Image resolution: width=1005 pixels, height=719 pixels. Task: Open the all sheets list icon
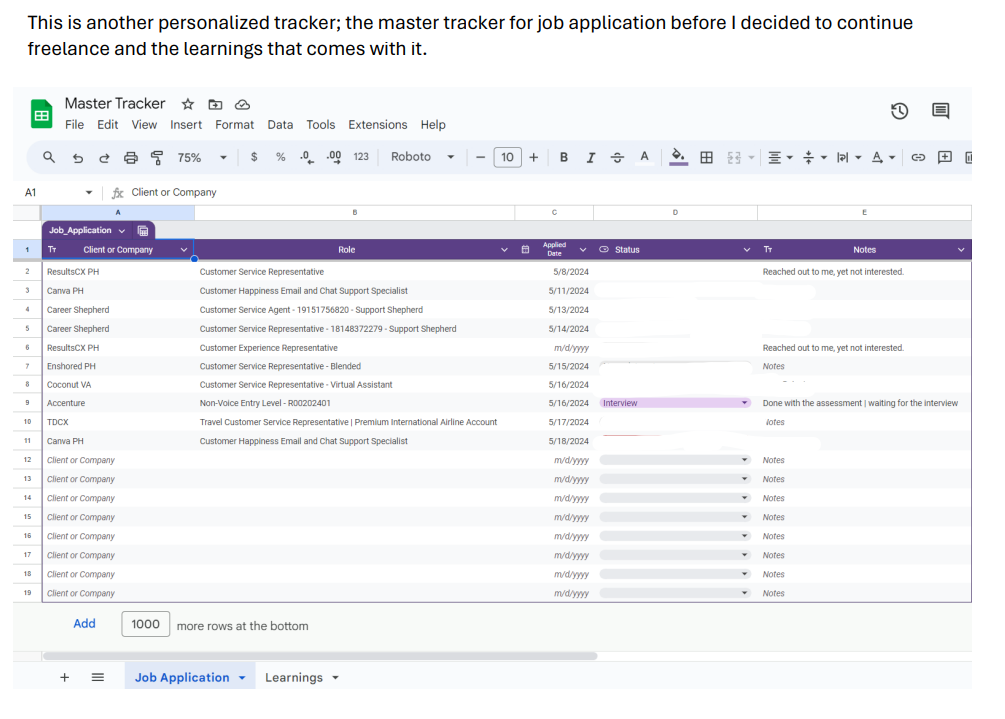97,677
